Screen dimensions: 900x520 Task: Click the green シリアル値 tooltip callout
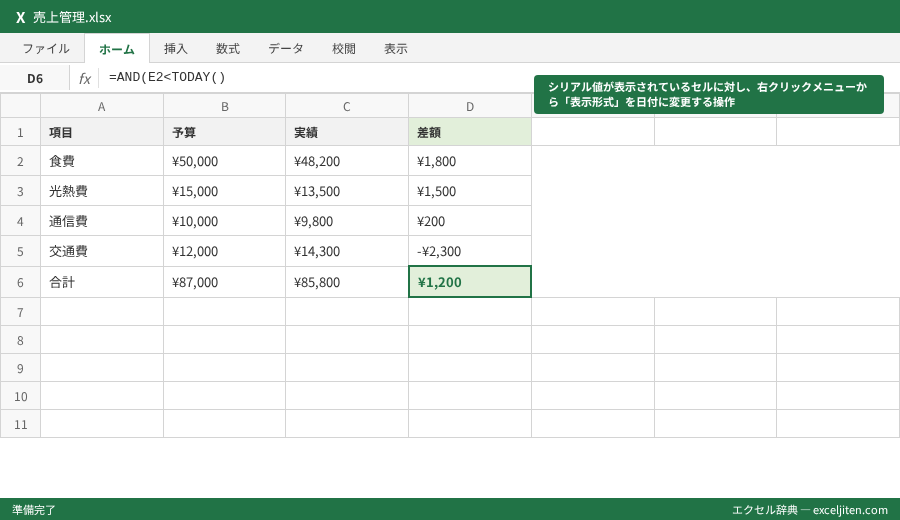(x=708, y=94)
